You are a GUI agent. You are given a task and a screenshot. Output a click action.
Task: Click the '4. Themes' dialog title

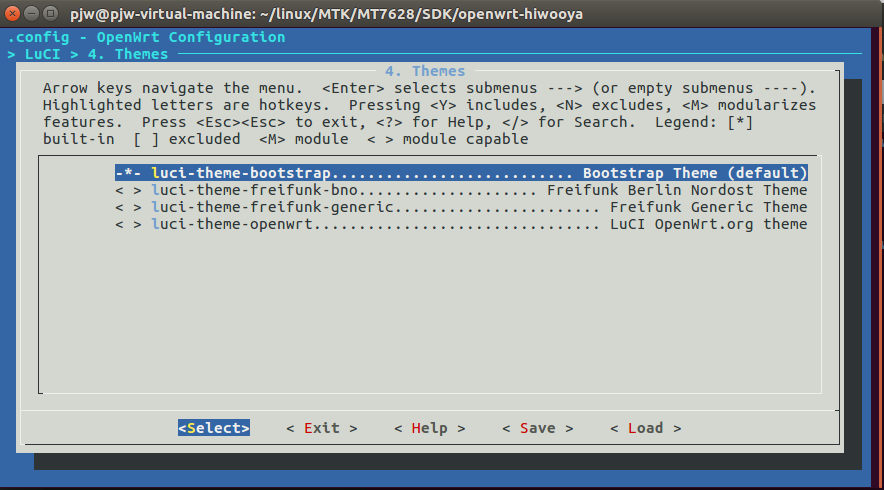tap(425, 71)
